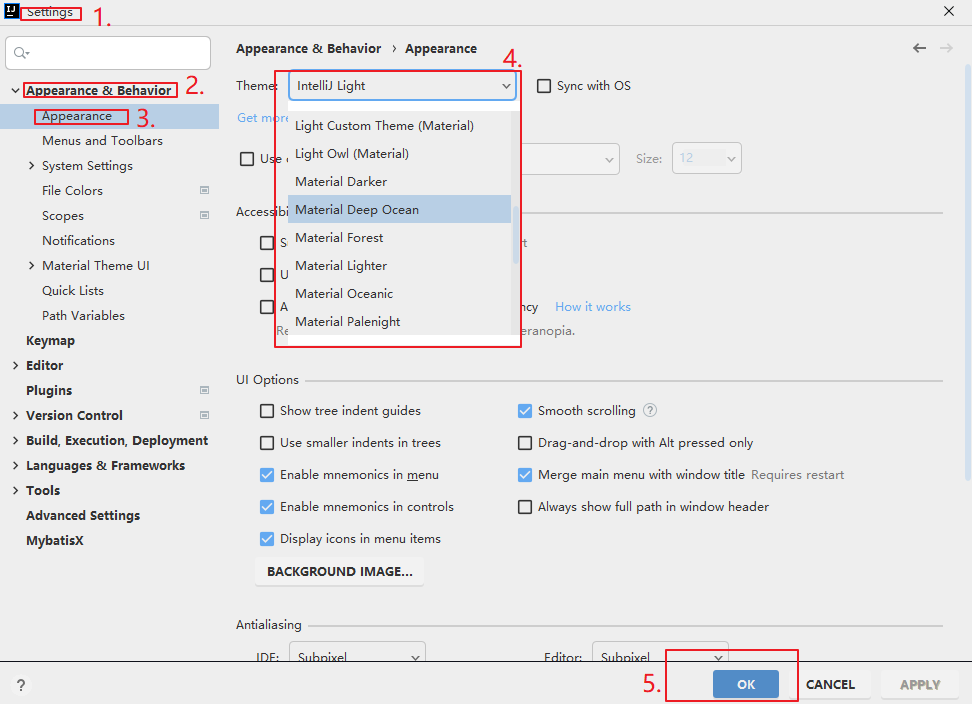
Task: Click the Smooth scrolling help icon
Action: pyautogui.click(x=650, y=410)
